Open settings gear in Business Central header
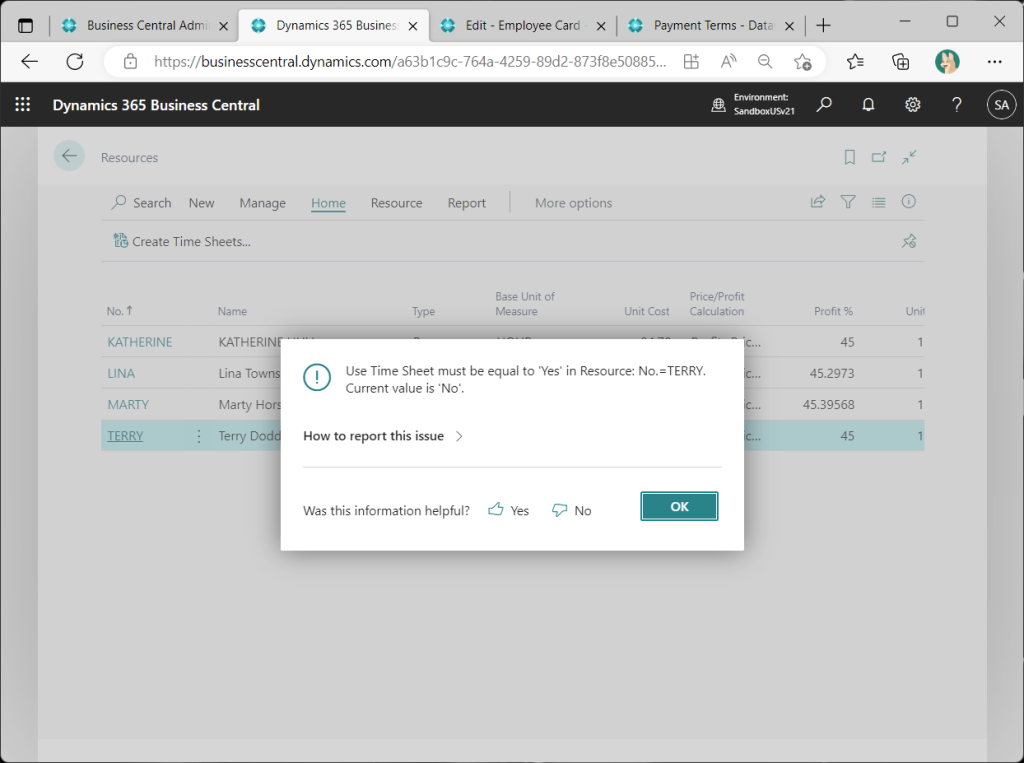Image resolution: width=1024 pixels, height=763 pixels. tap(912, 105)
